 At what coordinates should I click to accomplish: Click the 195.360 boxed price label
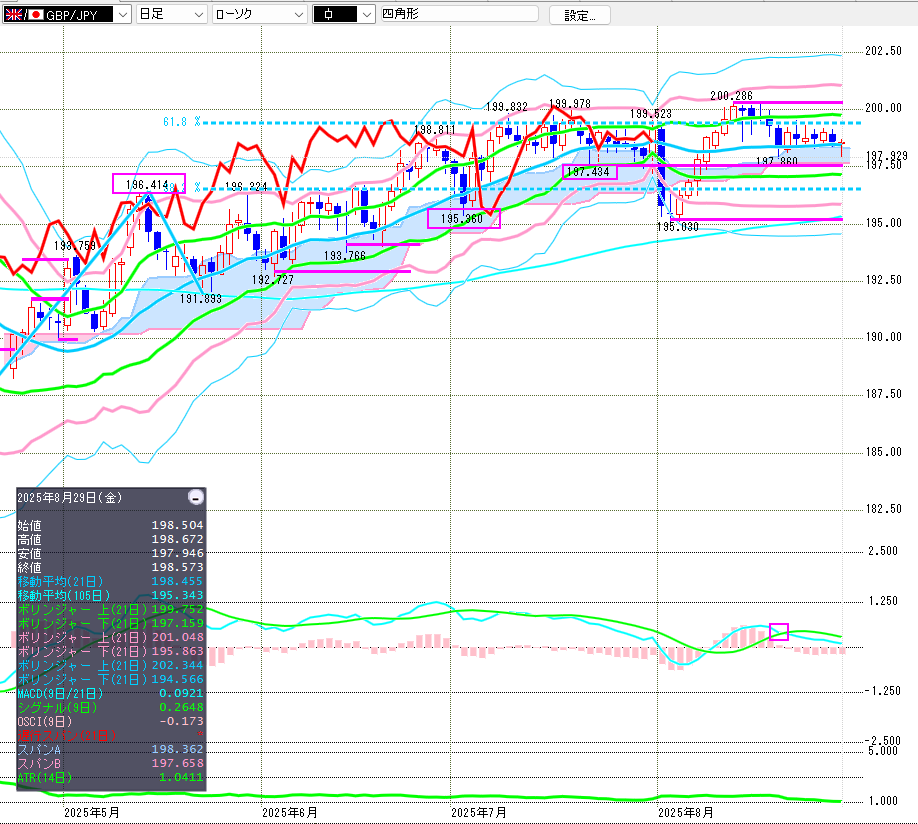(464, 218)
